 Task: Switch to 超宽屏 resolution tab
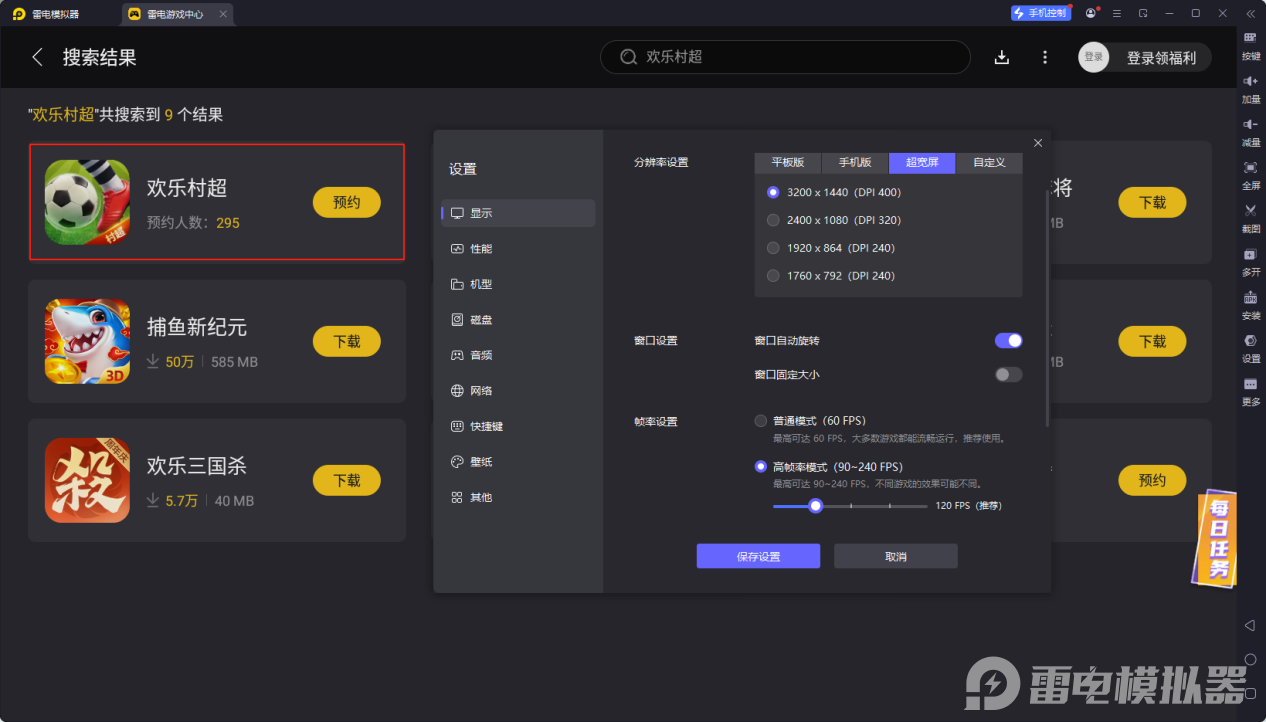click(x=922, y=163)
